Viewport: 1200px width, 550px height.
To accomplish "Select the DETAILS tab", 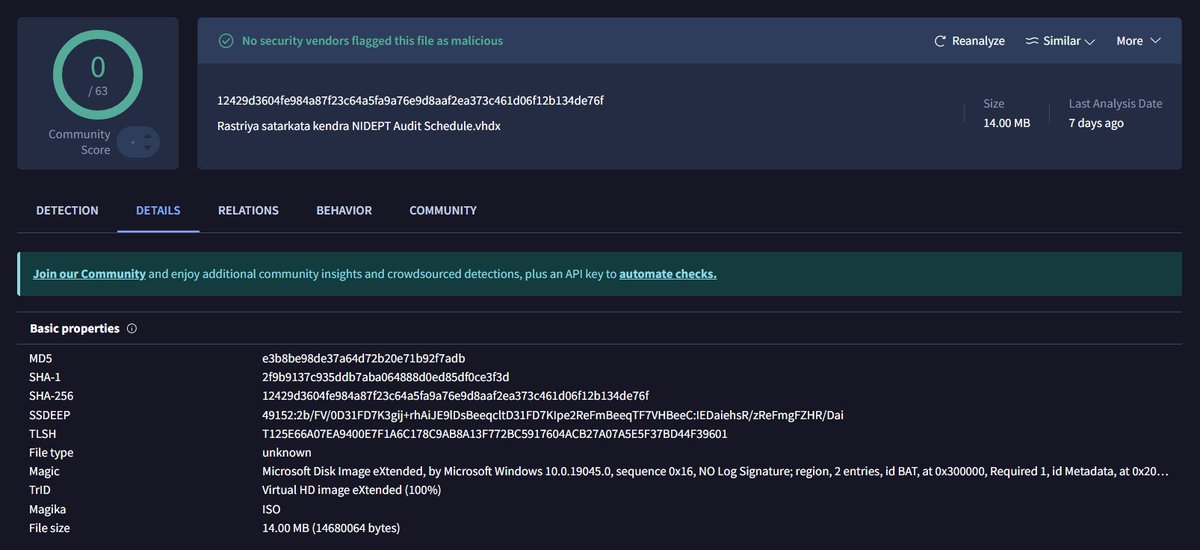I will point(158,211).
